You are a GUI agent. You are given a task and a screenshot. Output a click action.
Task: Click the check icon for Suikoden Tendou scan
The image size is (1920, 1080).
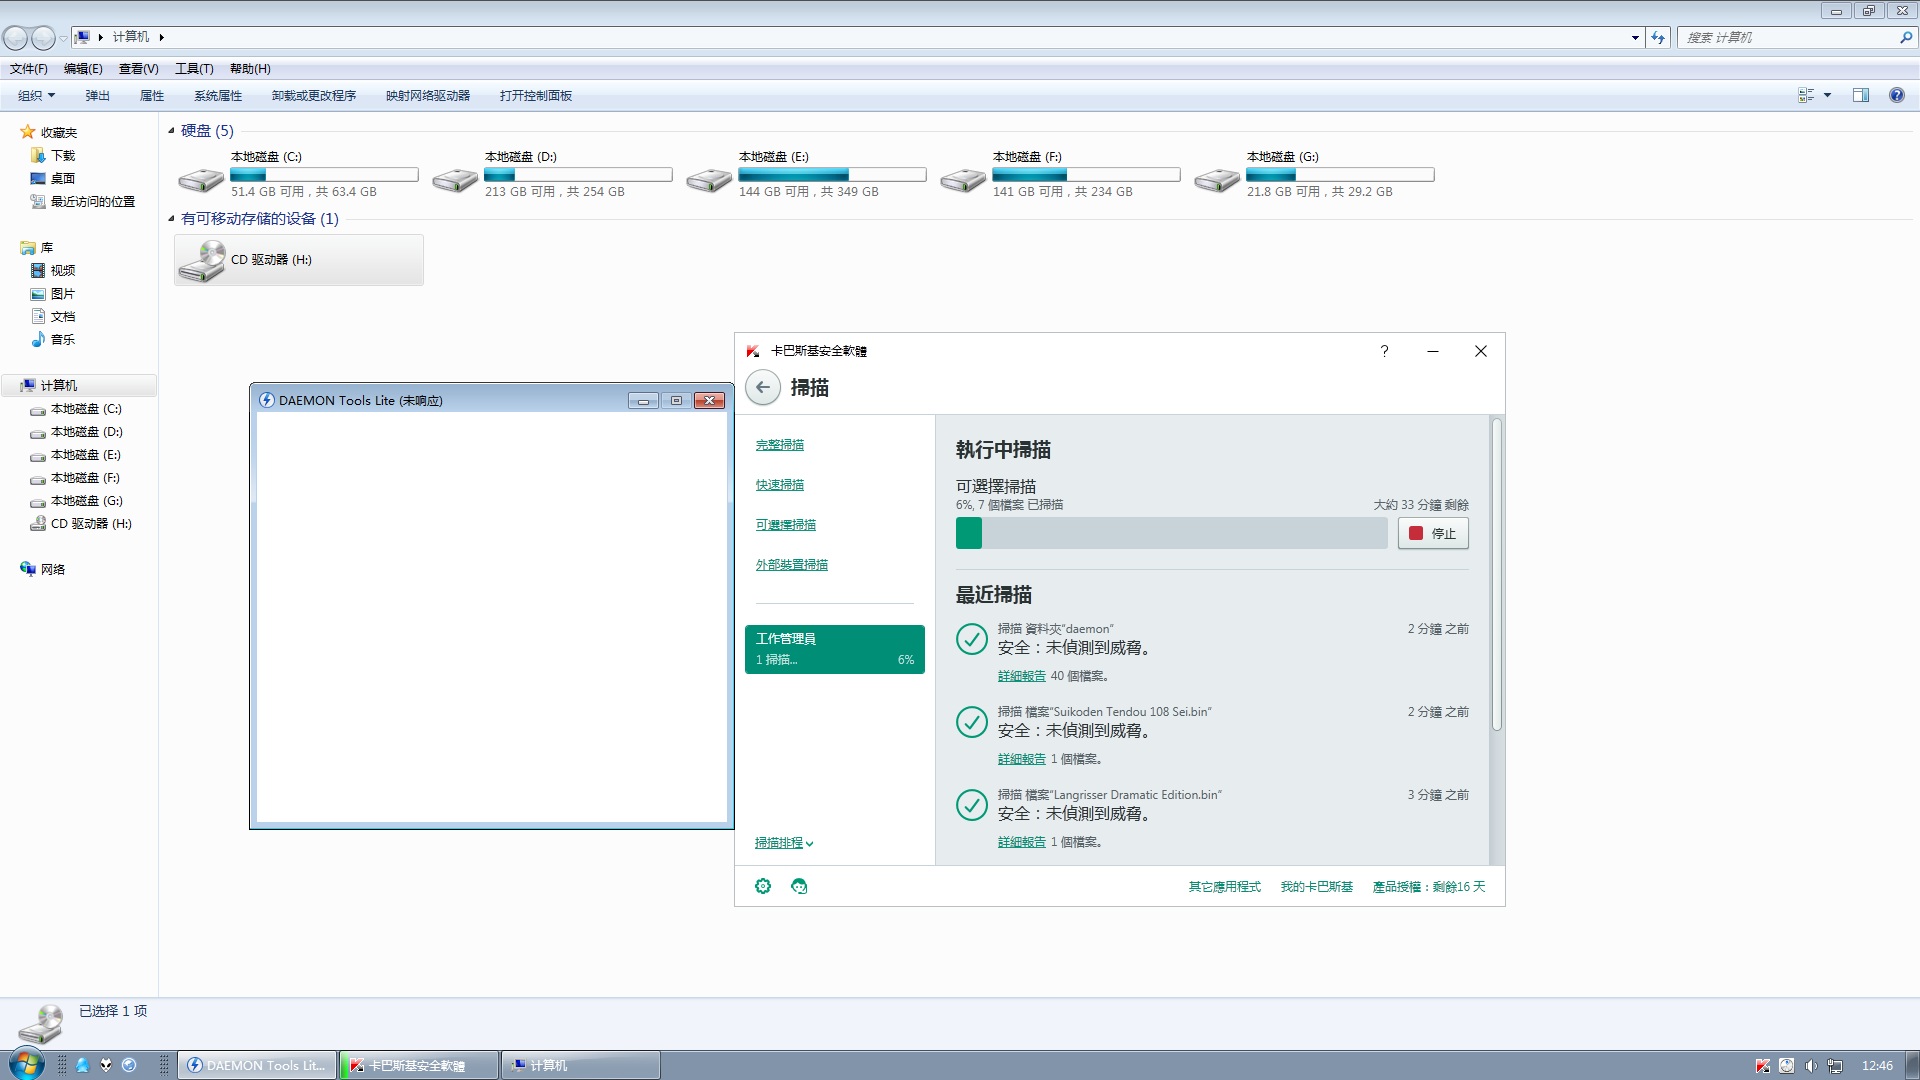[x=972, y=722]
